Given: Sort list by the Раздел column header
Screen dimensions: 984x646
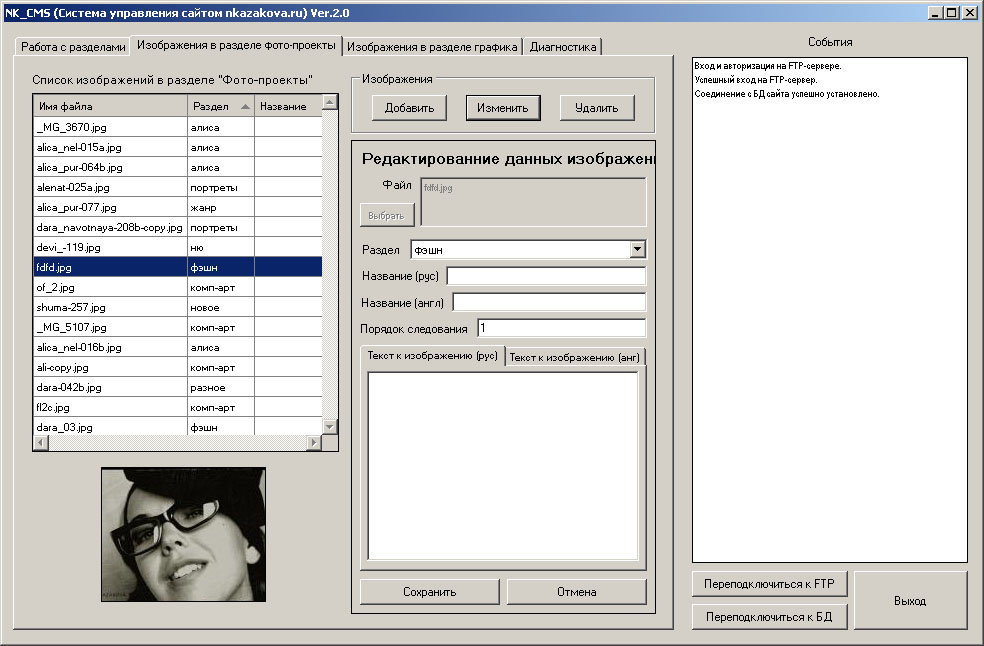Looking at the screenshot, I should tap(220, 106).
